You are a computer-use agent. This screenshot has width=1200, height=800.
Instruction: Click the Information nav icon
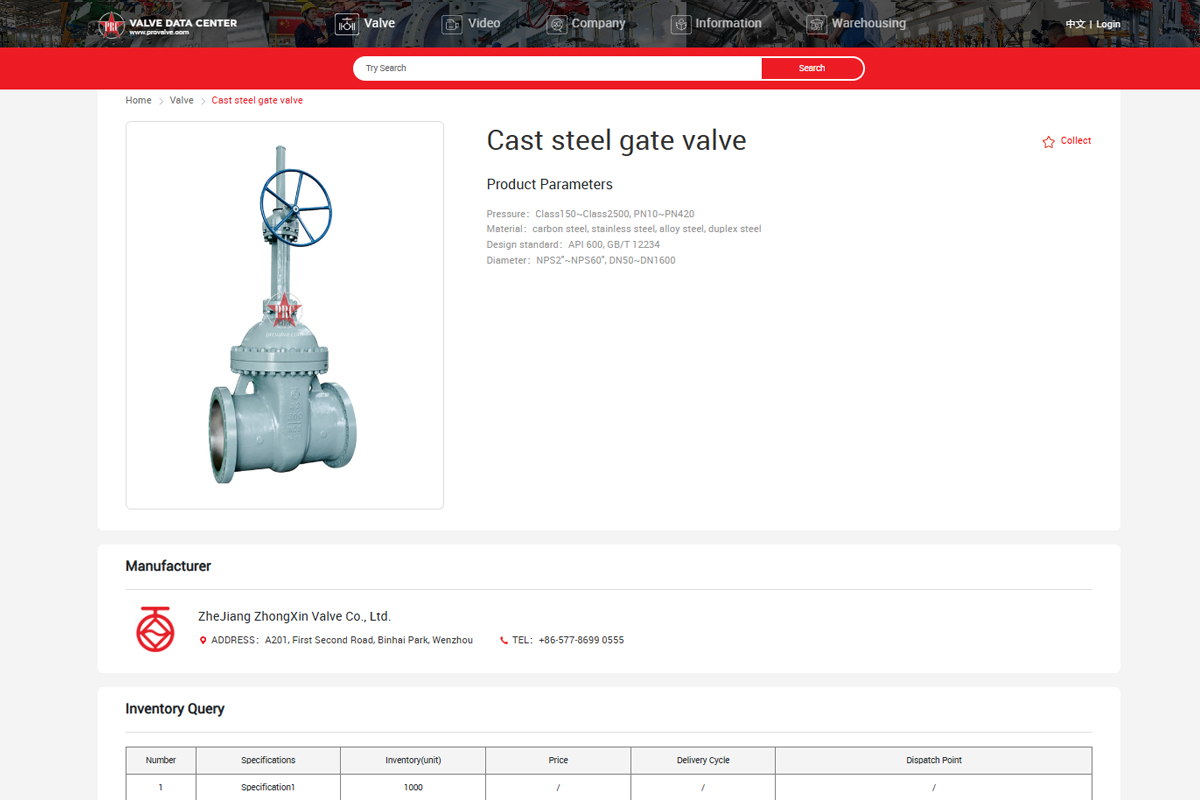(x=681, y=25)
